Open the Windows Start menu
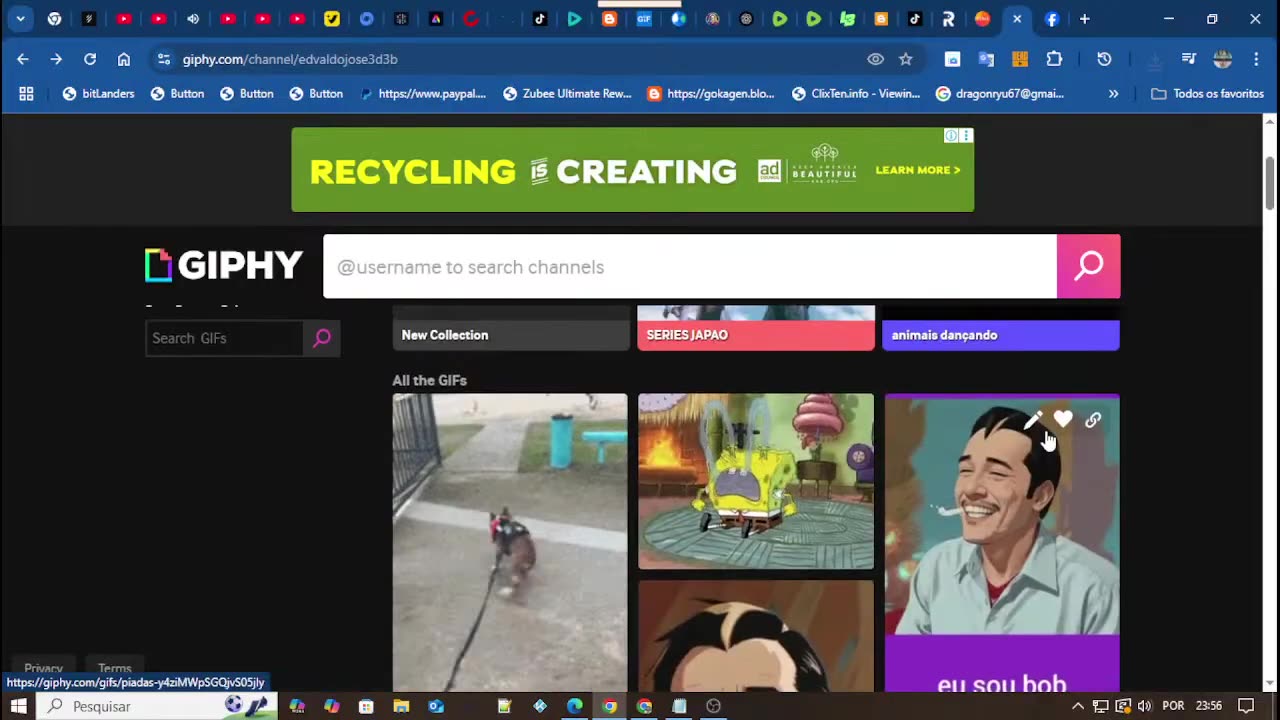Image resolution: width=1280 pixels, height=720 pixels. coord(18,706)
